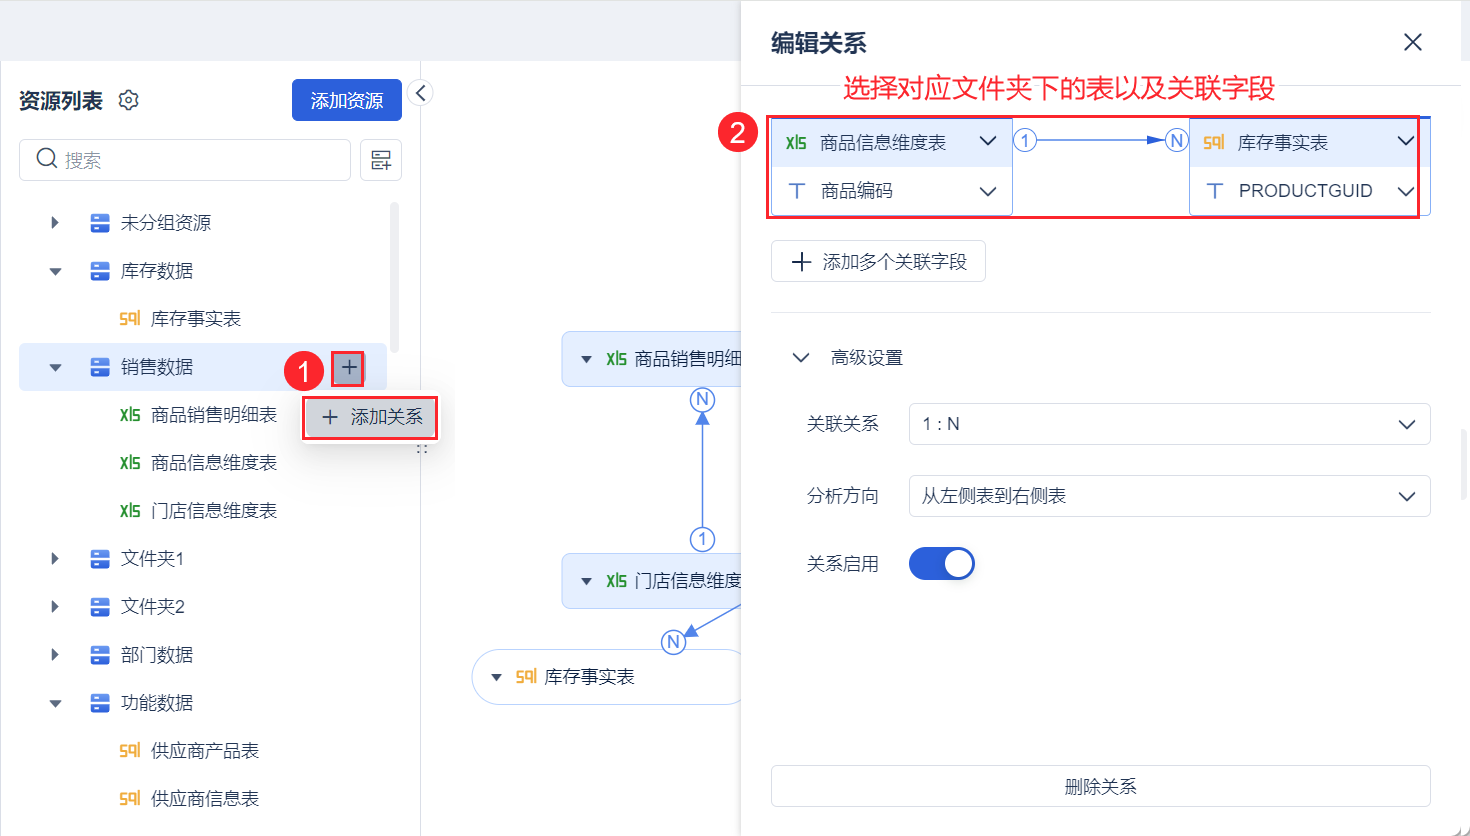Click N marker under 商品销售明细 node
Screen dimensions: 1470x836
pos(703,400)
